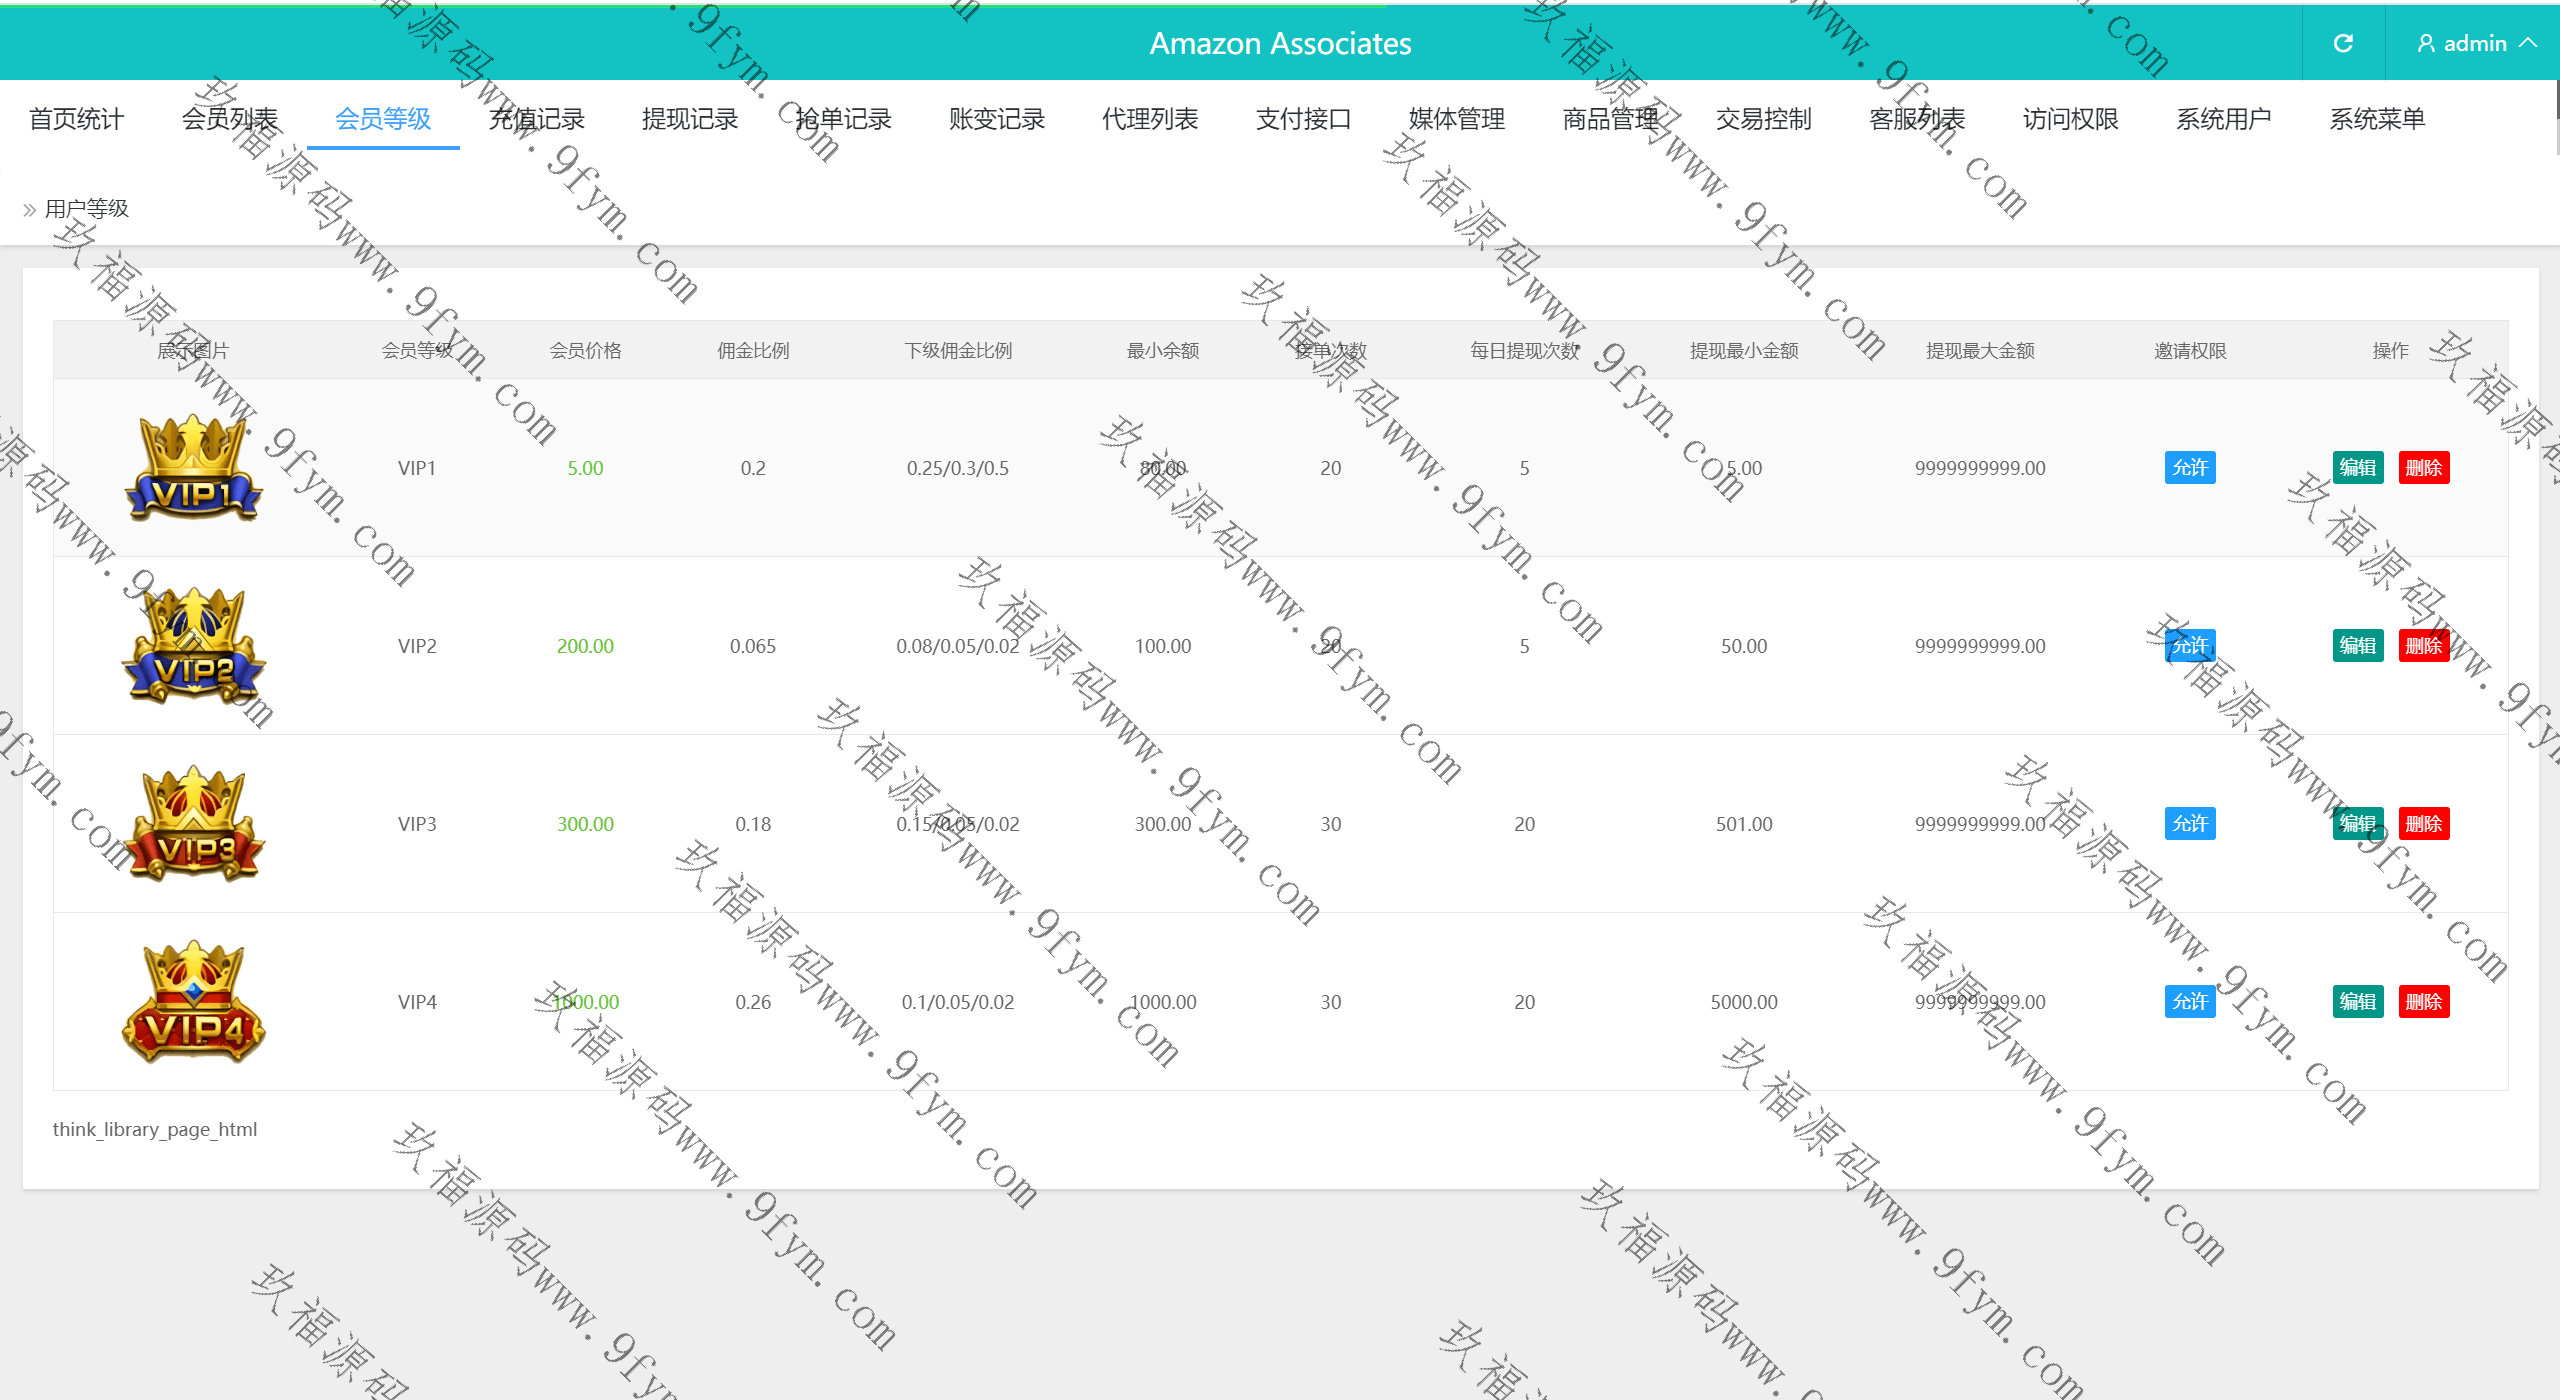Click the VIP1 crown badge image
Screen dimensions: 2560x1400
click(193, 468)
